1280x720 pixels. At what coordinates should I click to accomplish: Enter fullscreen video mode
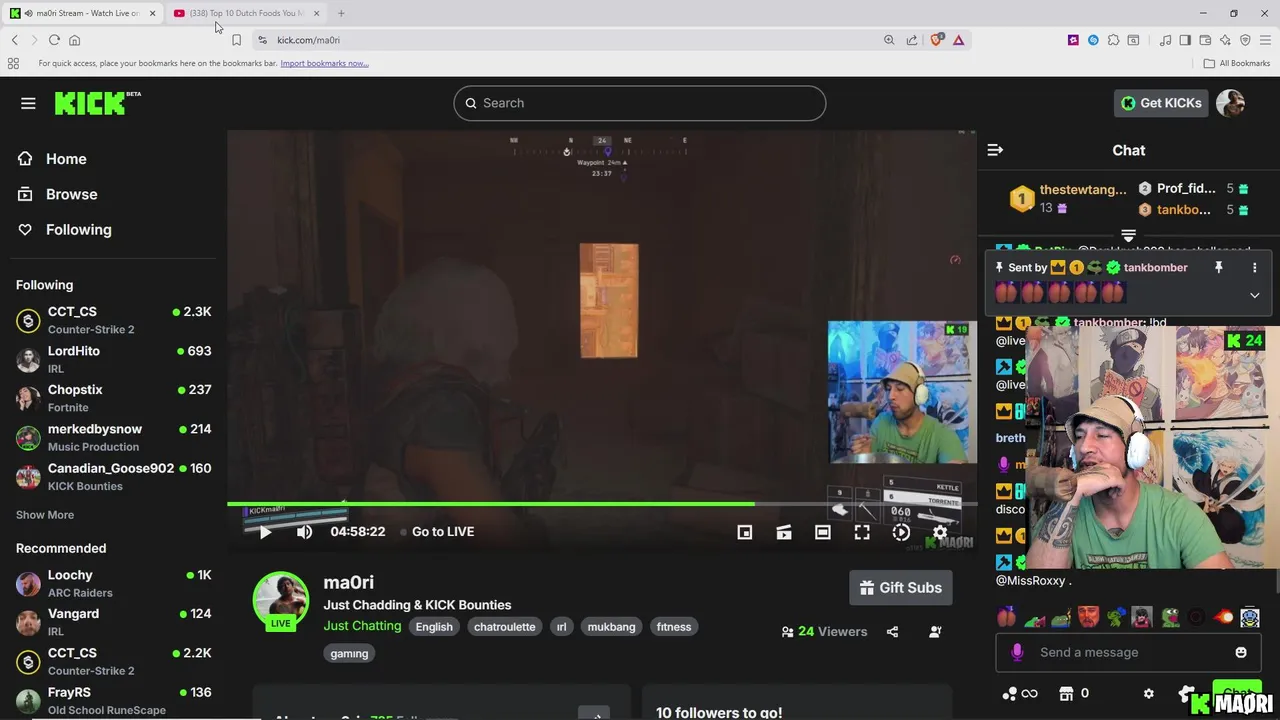(862, 532)
